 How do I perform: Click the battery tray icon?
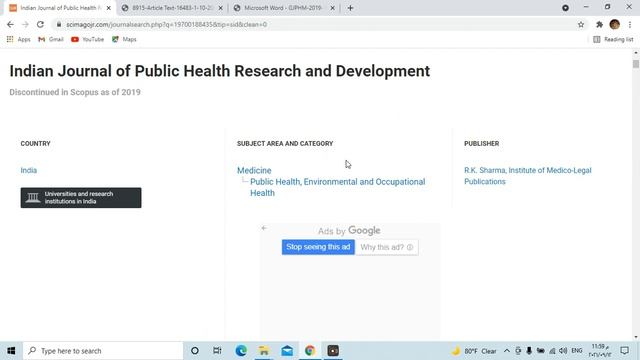click(540, 351)
